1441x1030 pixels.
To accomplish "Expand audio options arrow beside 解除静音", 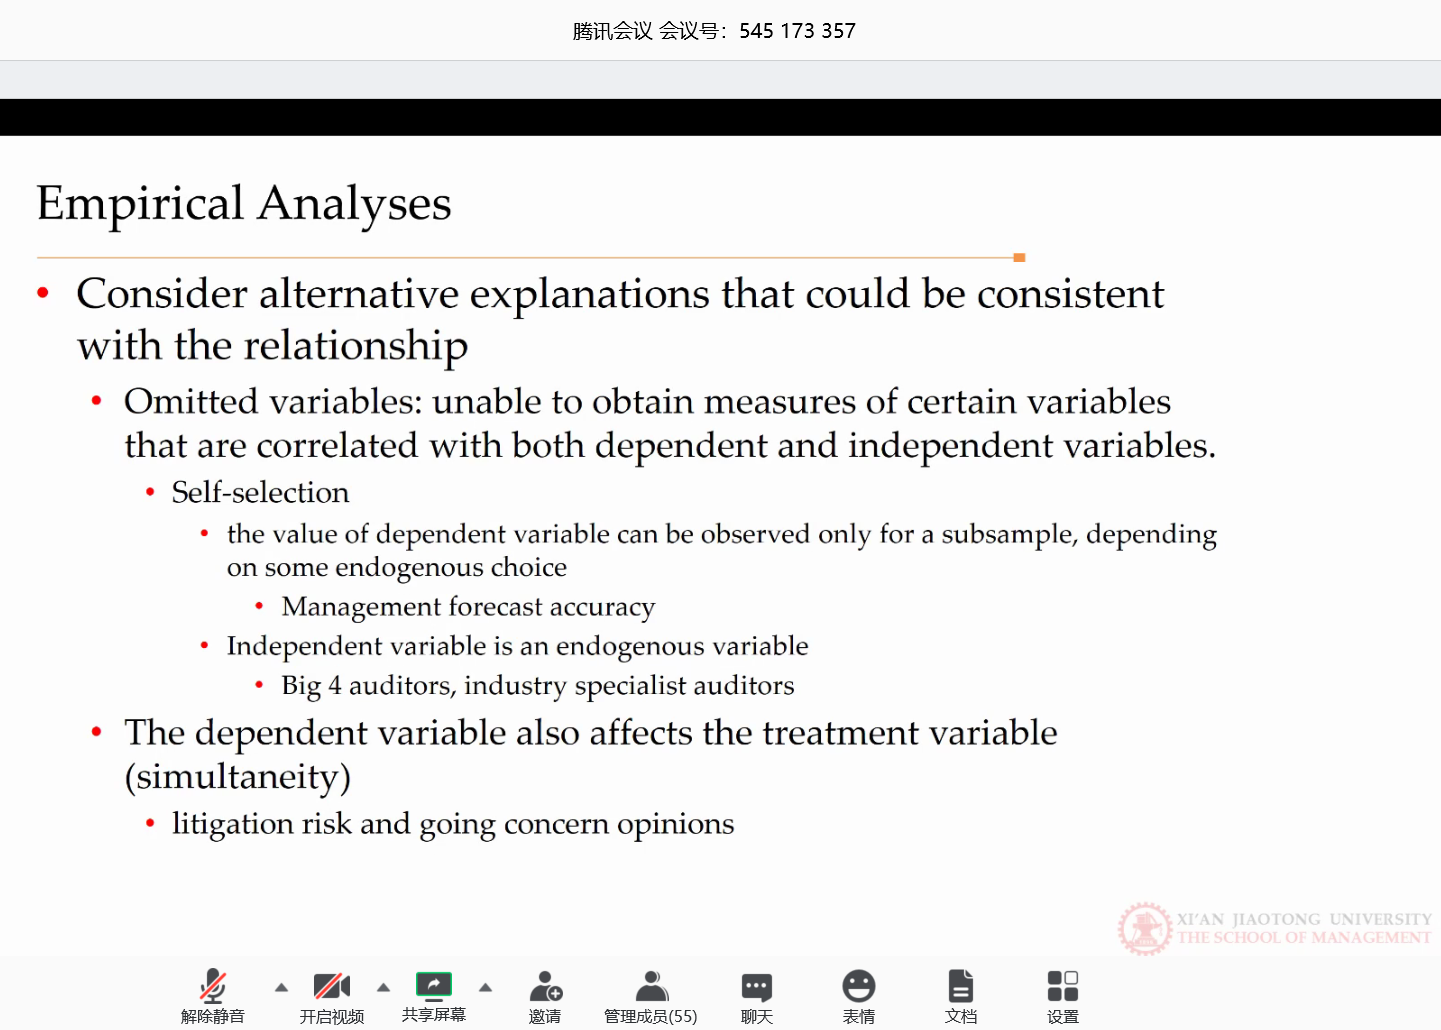I will 282,987.
